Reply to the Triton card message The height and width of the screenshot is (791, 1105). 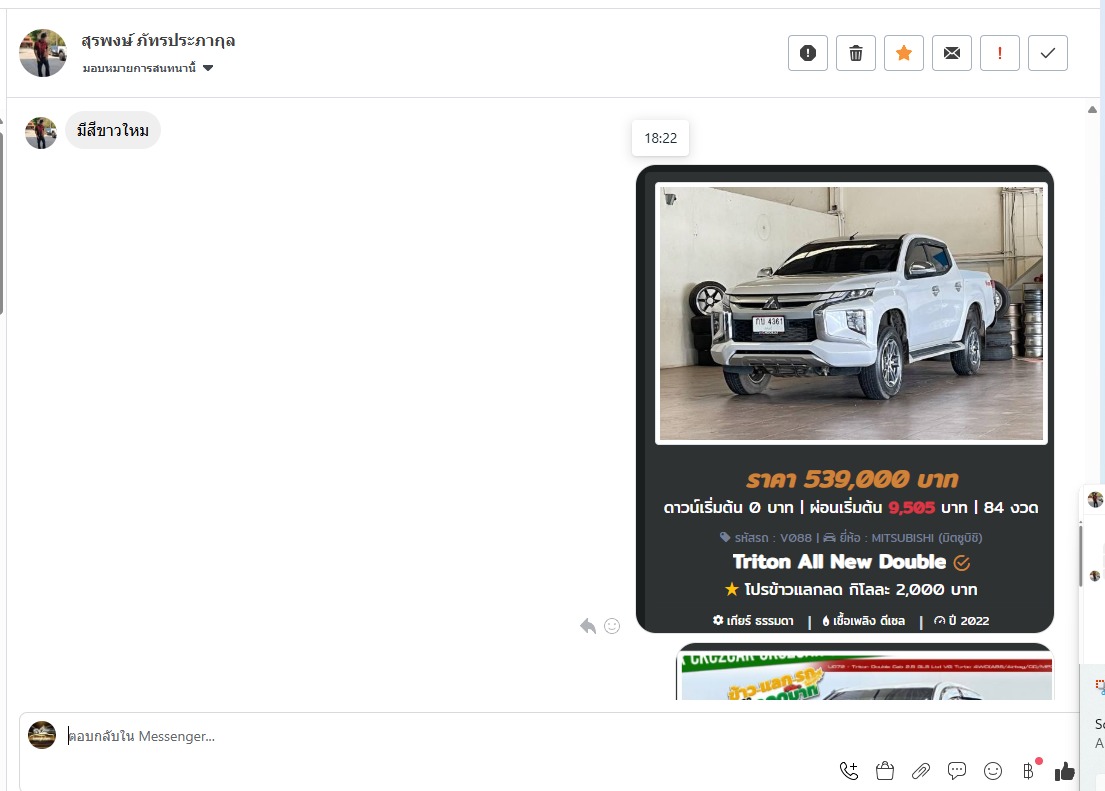(x=588, y=626)
